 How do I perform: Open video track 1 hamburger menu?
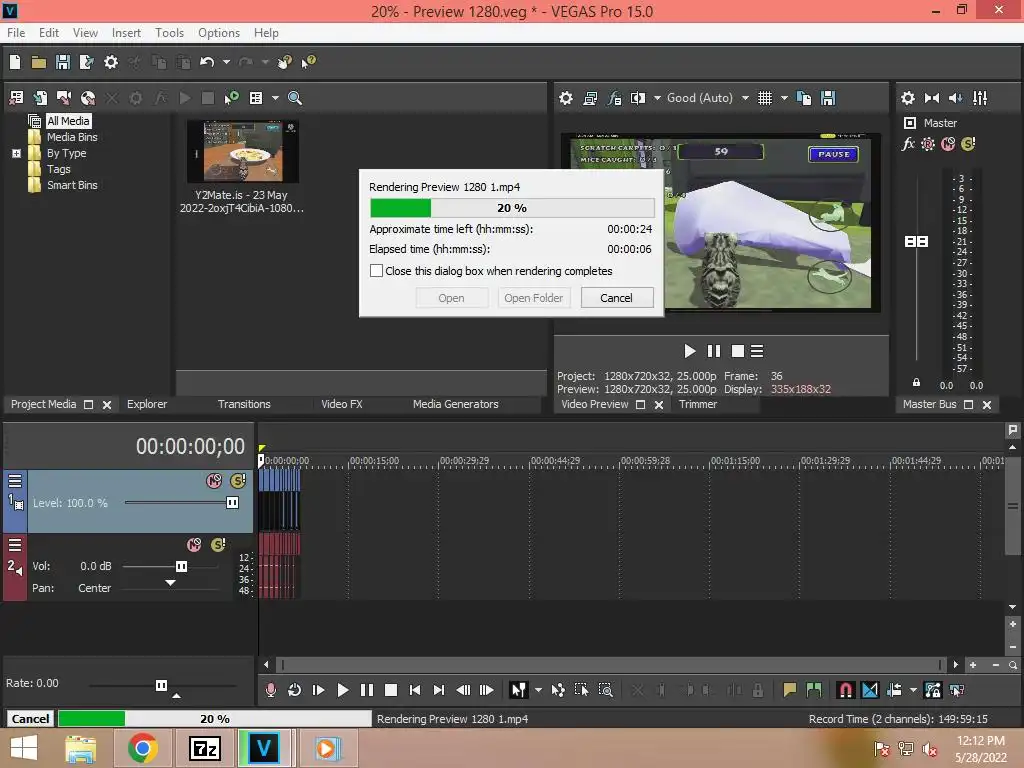[x=15, y=481]
